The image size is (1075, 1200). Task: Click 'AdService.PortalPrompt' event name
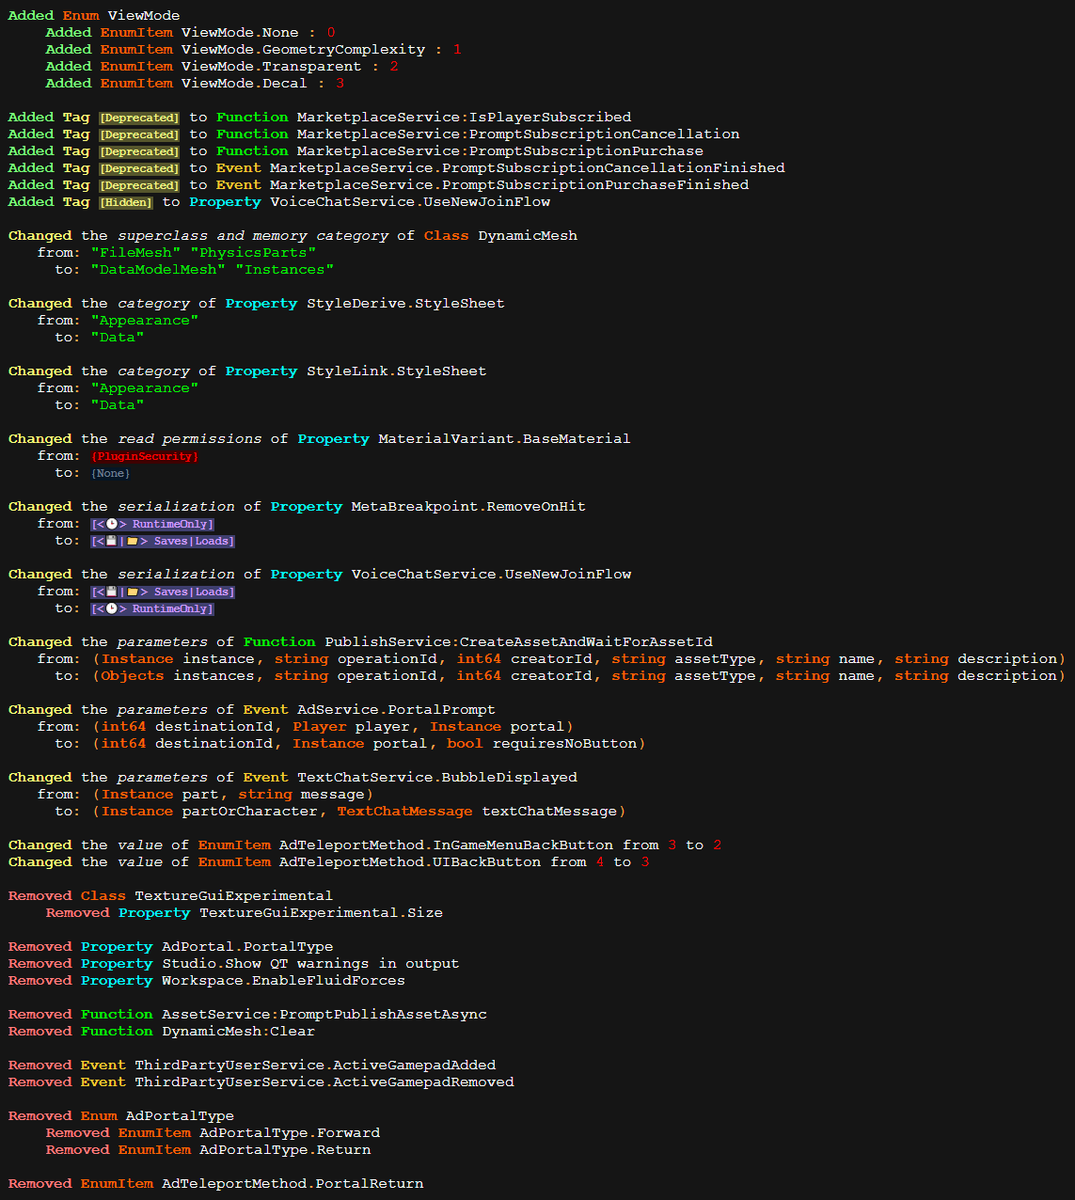(x=395, y=710)
